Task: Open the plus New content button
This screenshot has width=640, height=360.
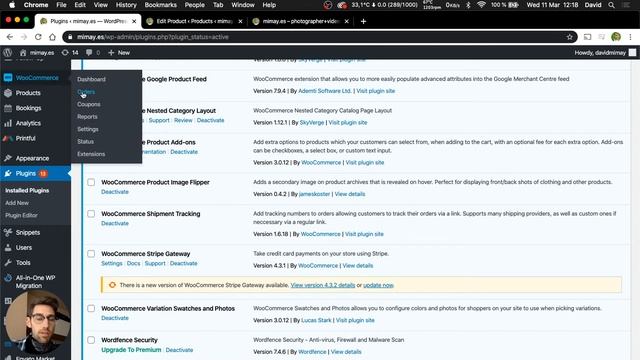Action: [119, 53]
